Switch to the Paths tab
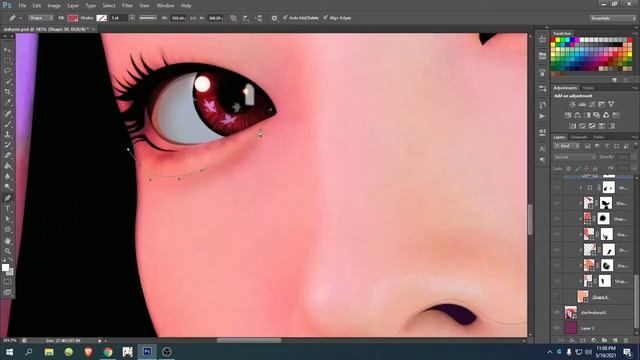The image size is (640, 360). pos(598,137)
